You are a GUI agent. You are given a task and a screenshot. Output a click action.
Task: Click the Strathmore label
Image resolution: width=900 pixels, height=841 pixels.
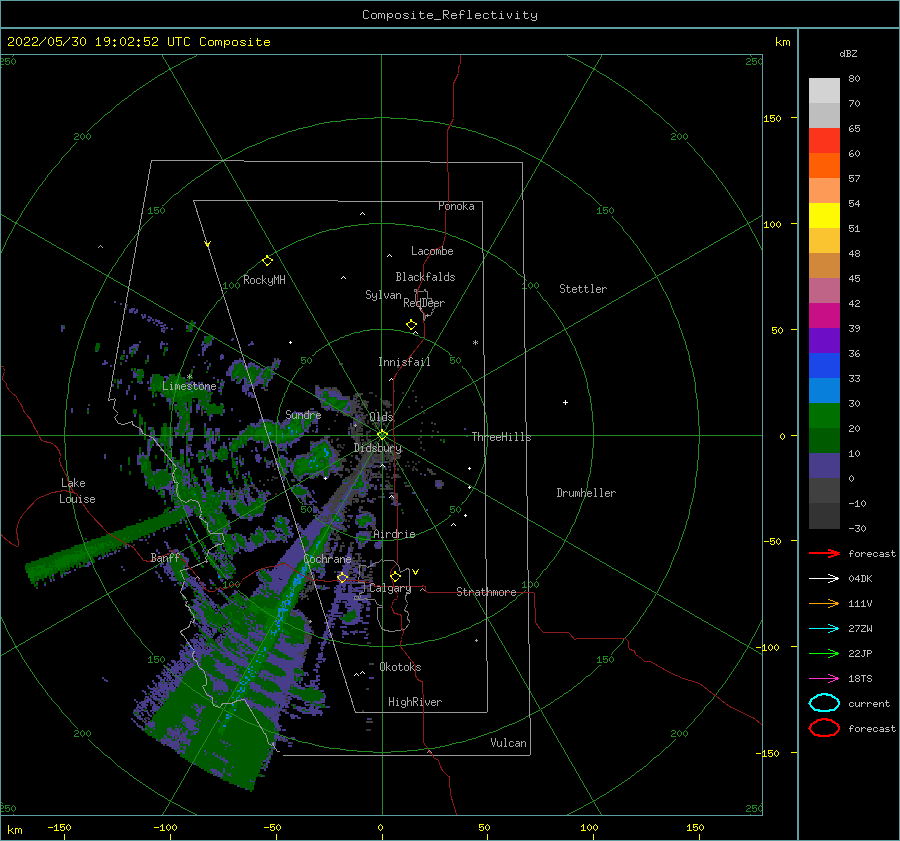pos(486,592)
